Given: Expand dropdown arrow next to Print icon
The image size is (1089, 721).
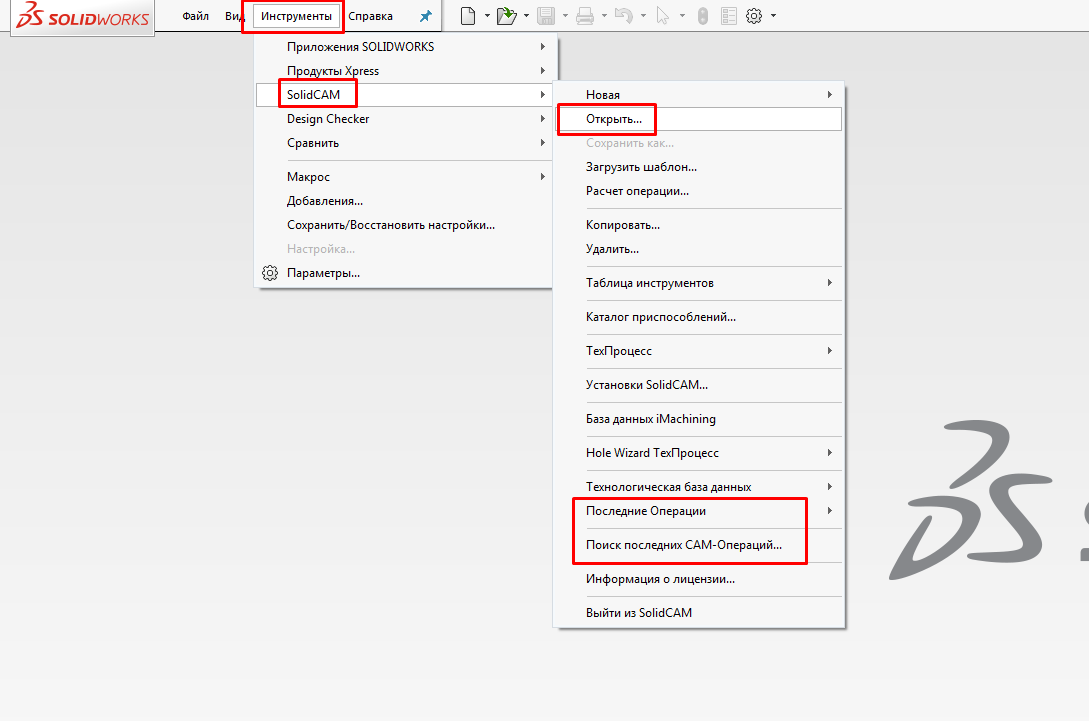Looking at the screenshot, I should pyautogui.click(x=604, y=15).
